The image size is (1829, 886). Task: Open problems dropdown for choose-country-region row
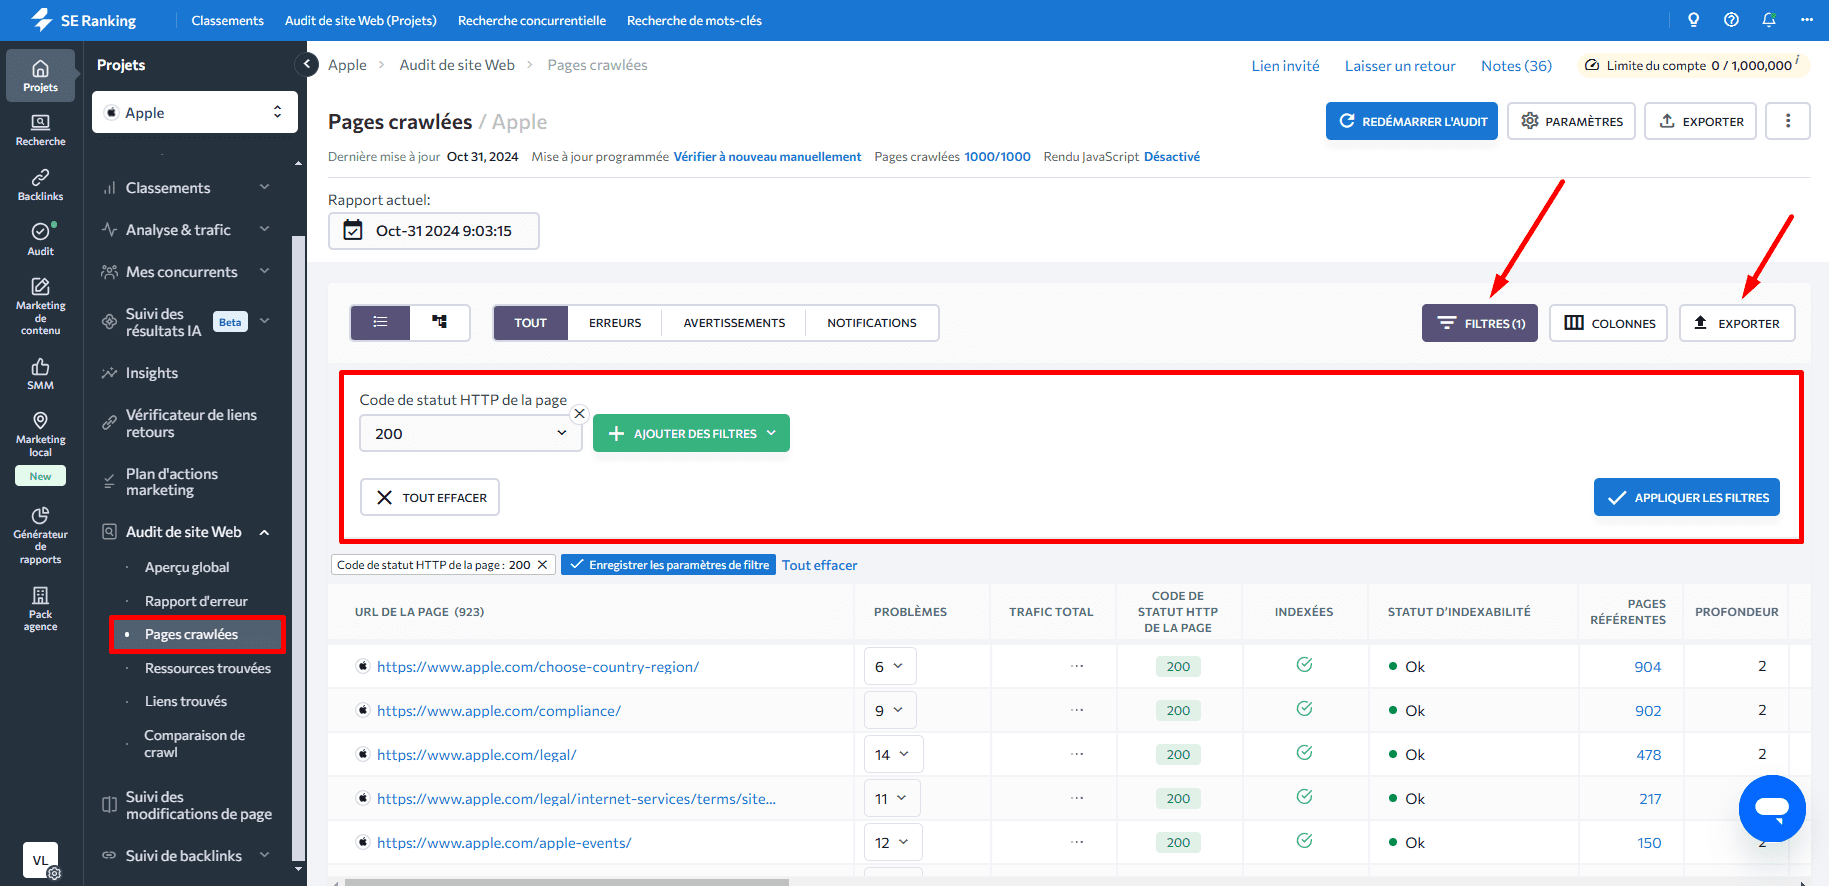[x=890, y=666]
